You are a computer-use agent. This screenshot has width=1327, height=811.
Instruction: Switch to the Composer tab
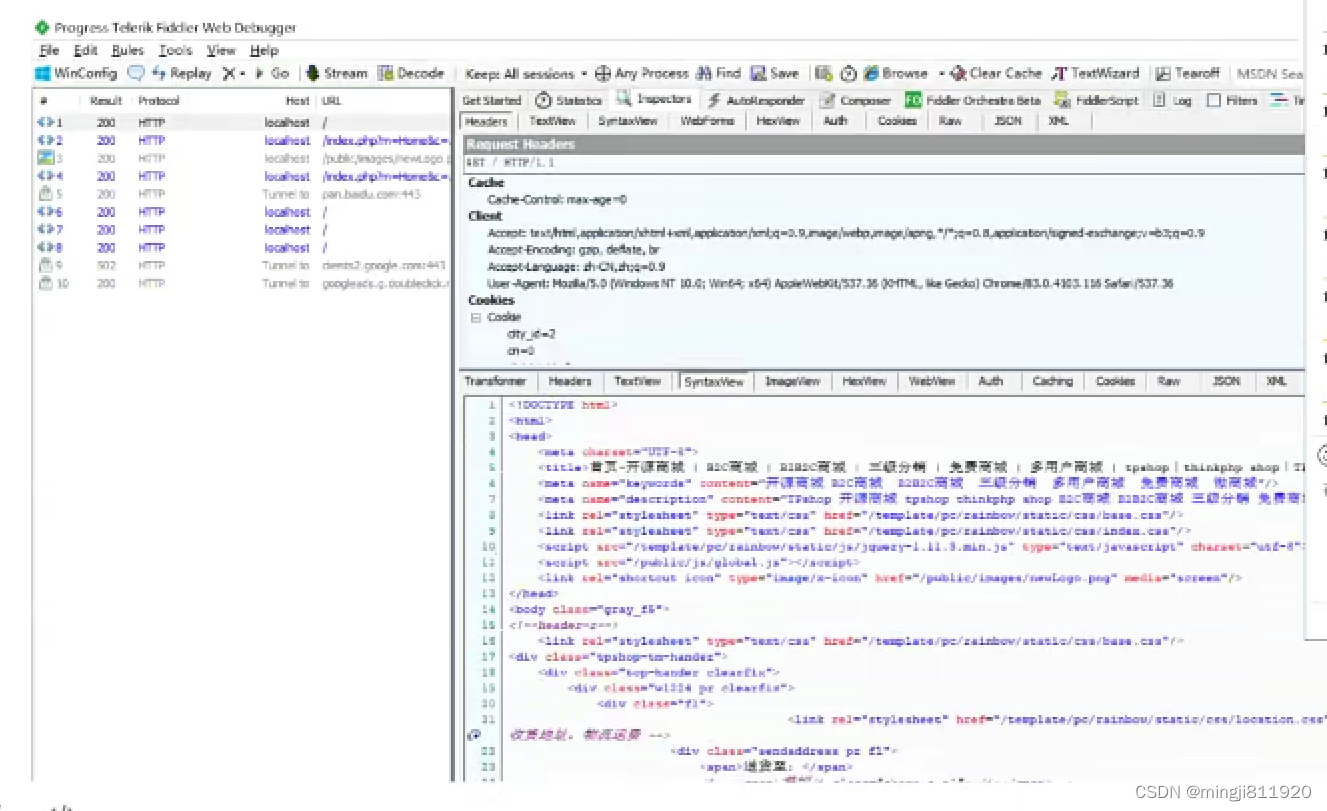click(856, 100)
